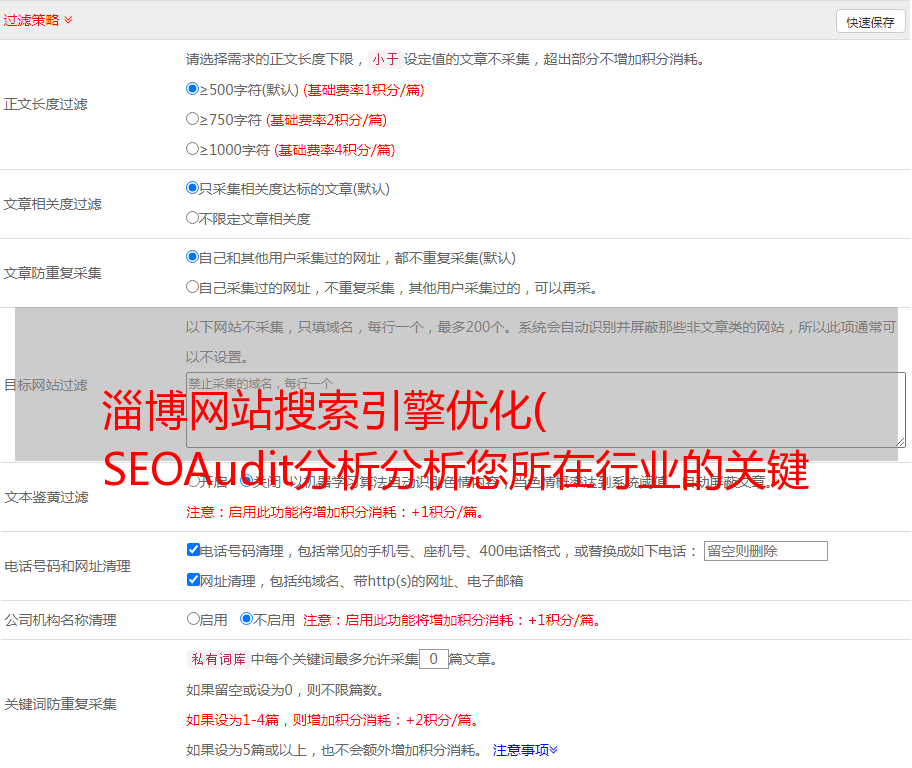The width and height of the screenshot is (912, 768).
Task: Grab the resize handle of the domain textarea
Action: [900, 441]
